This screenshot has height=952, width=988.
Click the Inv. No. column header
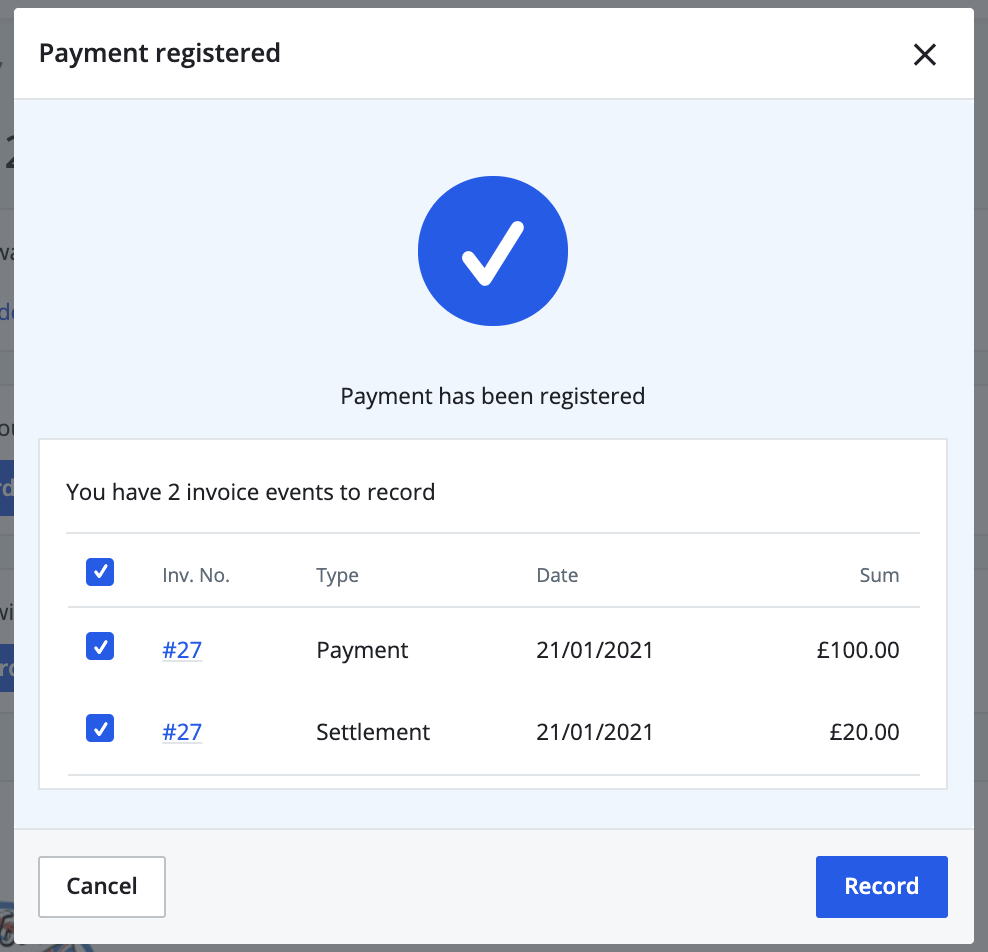(196, 575)
